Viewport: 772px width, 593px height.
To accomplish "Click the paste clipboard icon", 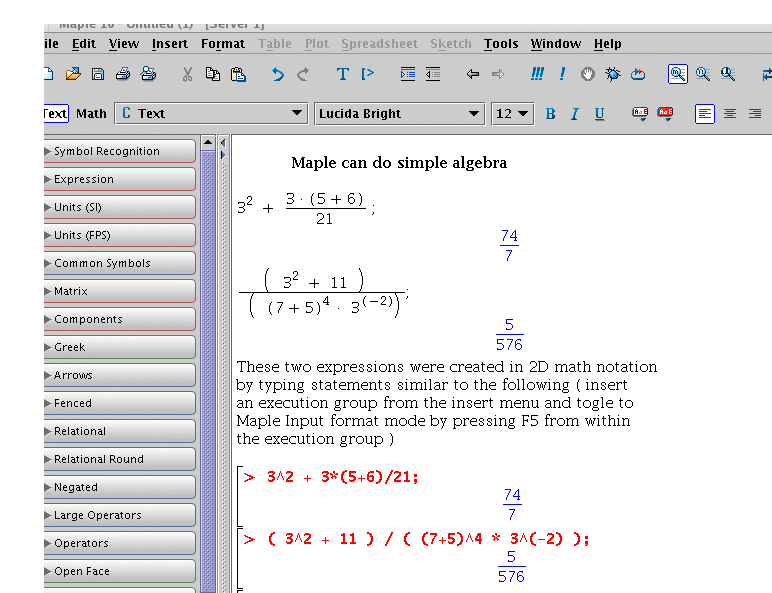I will point(238,74).
